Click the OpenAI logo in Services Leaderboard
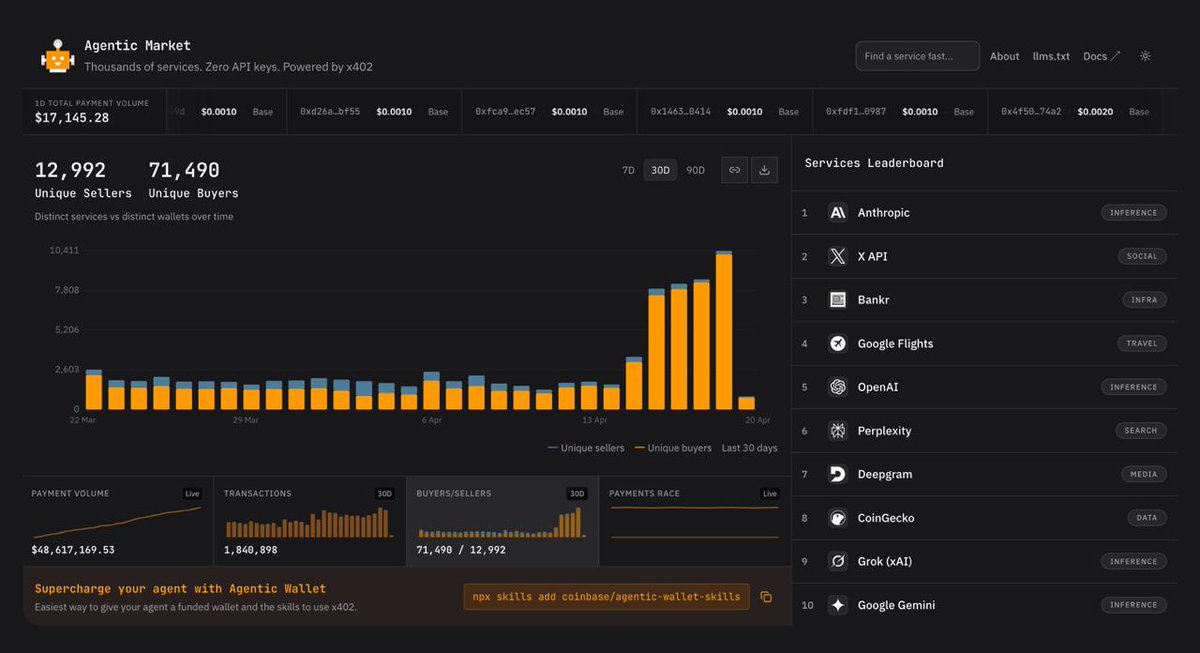The image size is (1200, 653). coord(837,386)
